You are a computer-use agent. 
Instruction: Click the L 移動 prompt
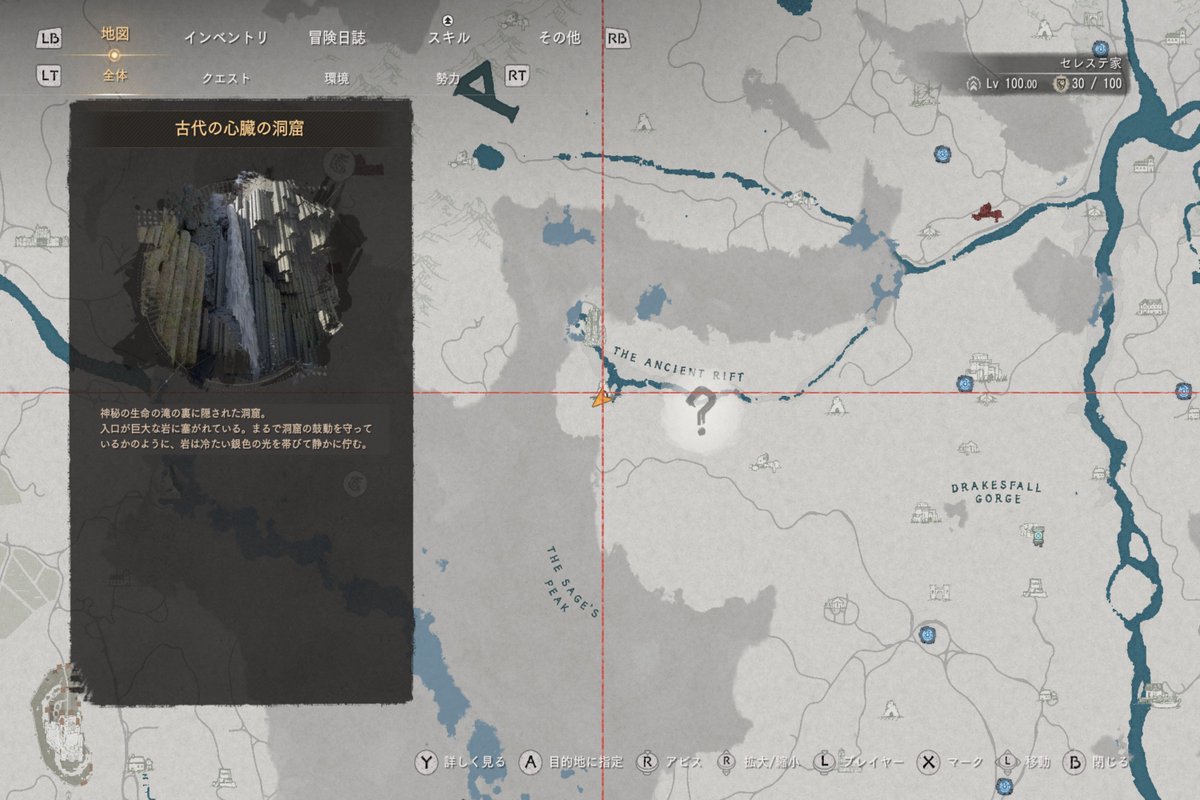[1023, 762]
